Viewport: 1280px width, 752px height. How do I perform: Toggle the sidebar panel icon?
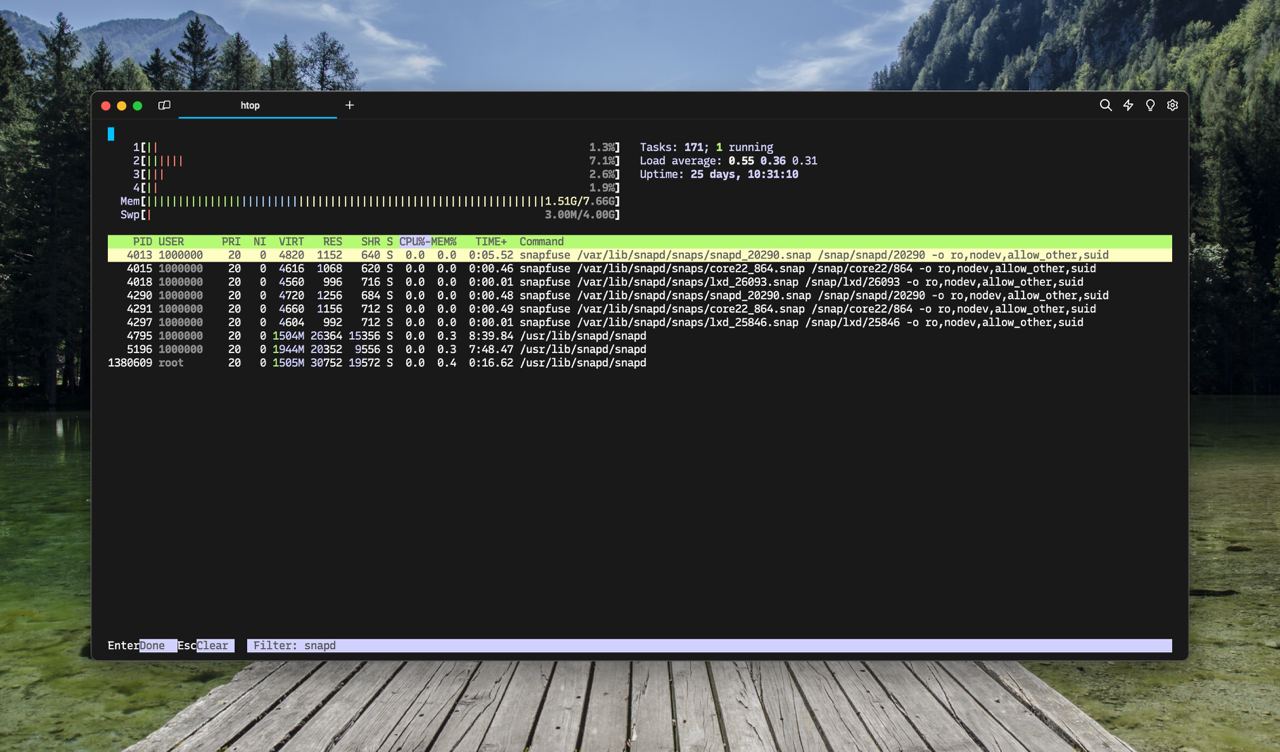click(x=164, y=105)
